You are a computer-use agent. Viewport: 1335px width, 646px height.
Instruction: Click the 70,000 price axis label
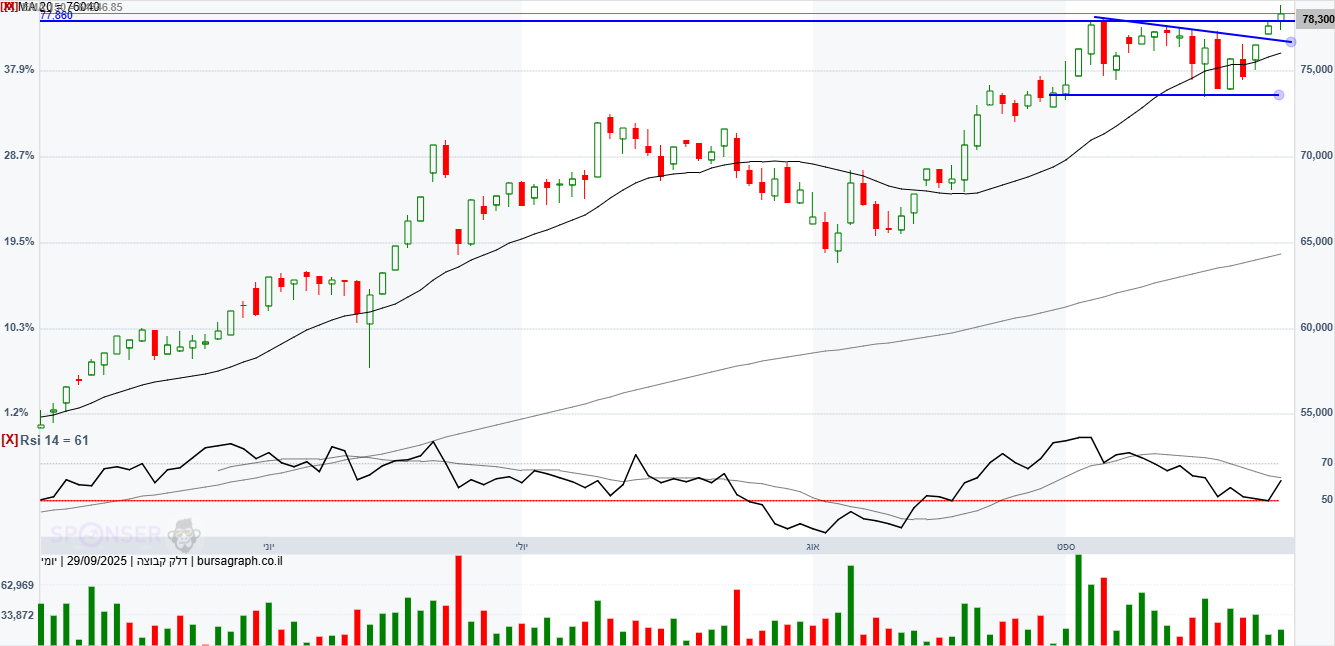tap(1317, 156)
